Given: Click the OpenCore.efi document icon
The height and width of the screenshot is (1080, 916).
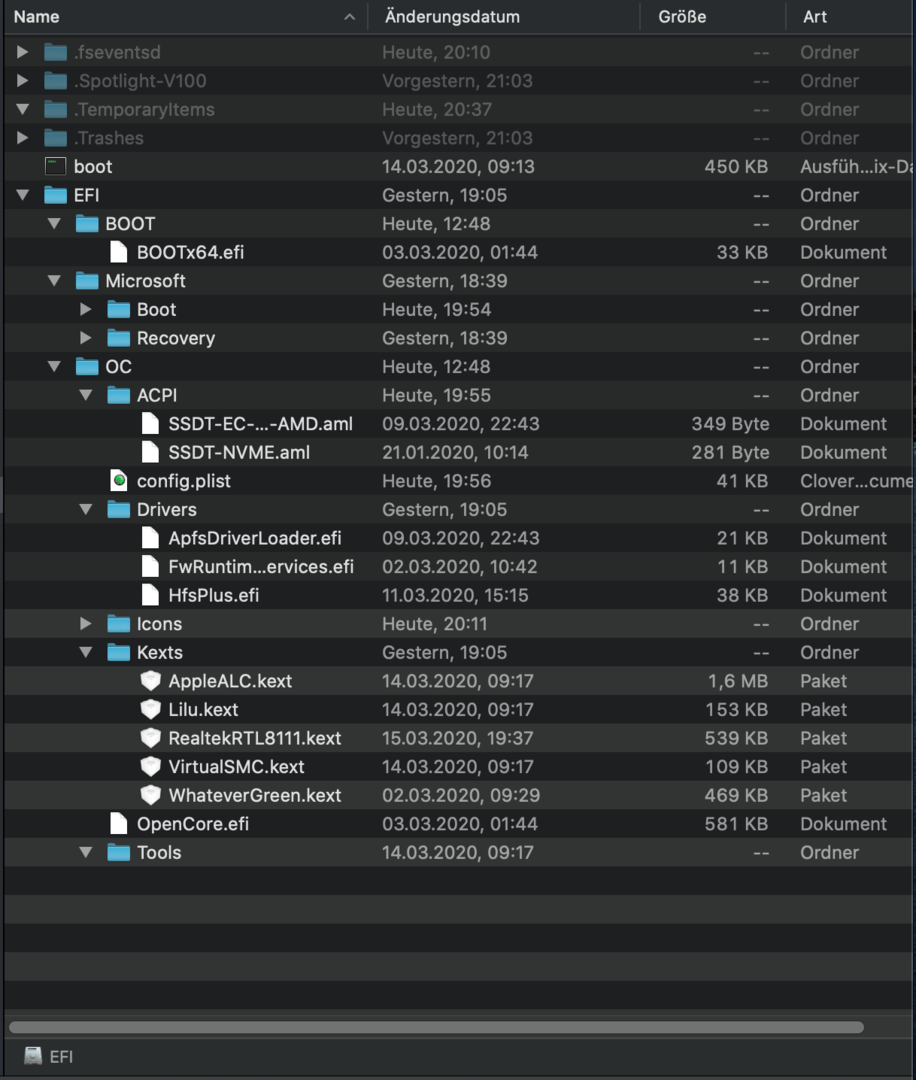Looking at the screenshot, I should 119,824.
